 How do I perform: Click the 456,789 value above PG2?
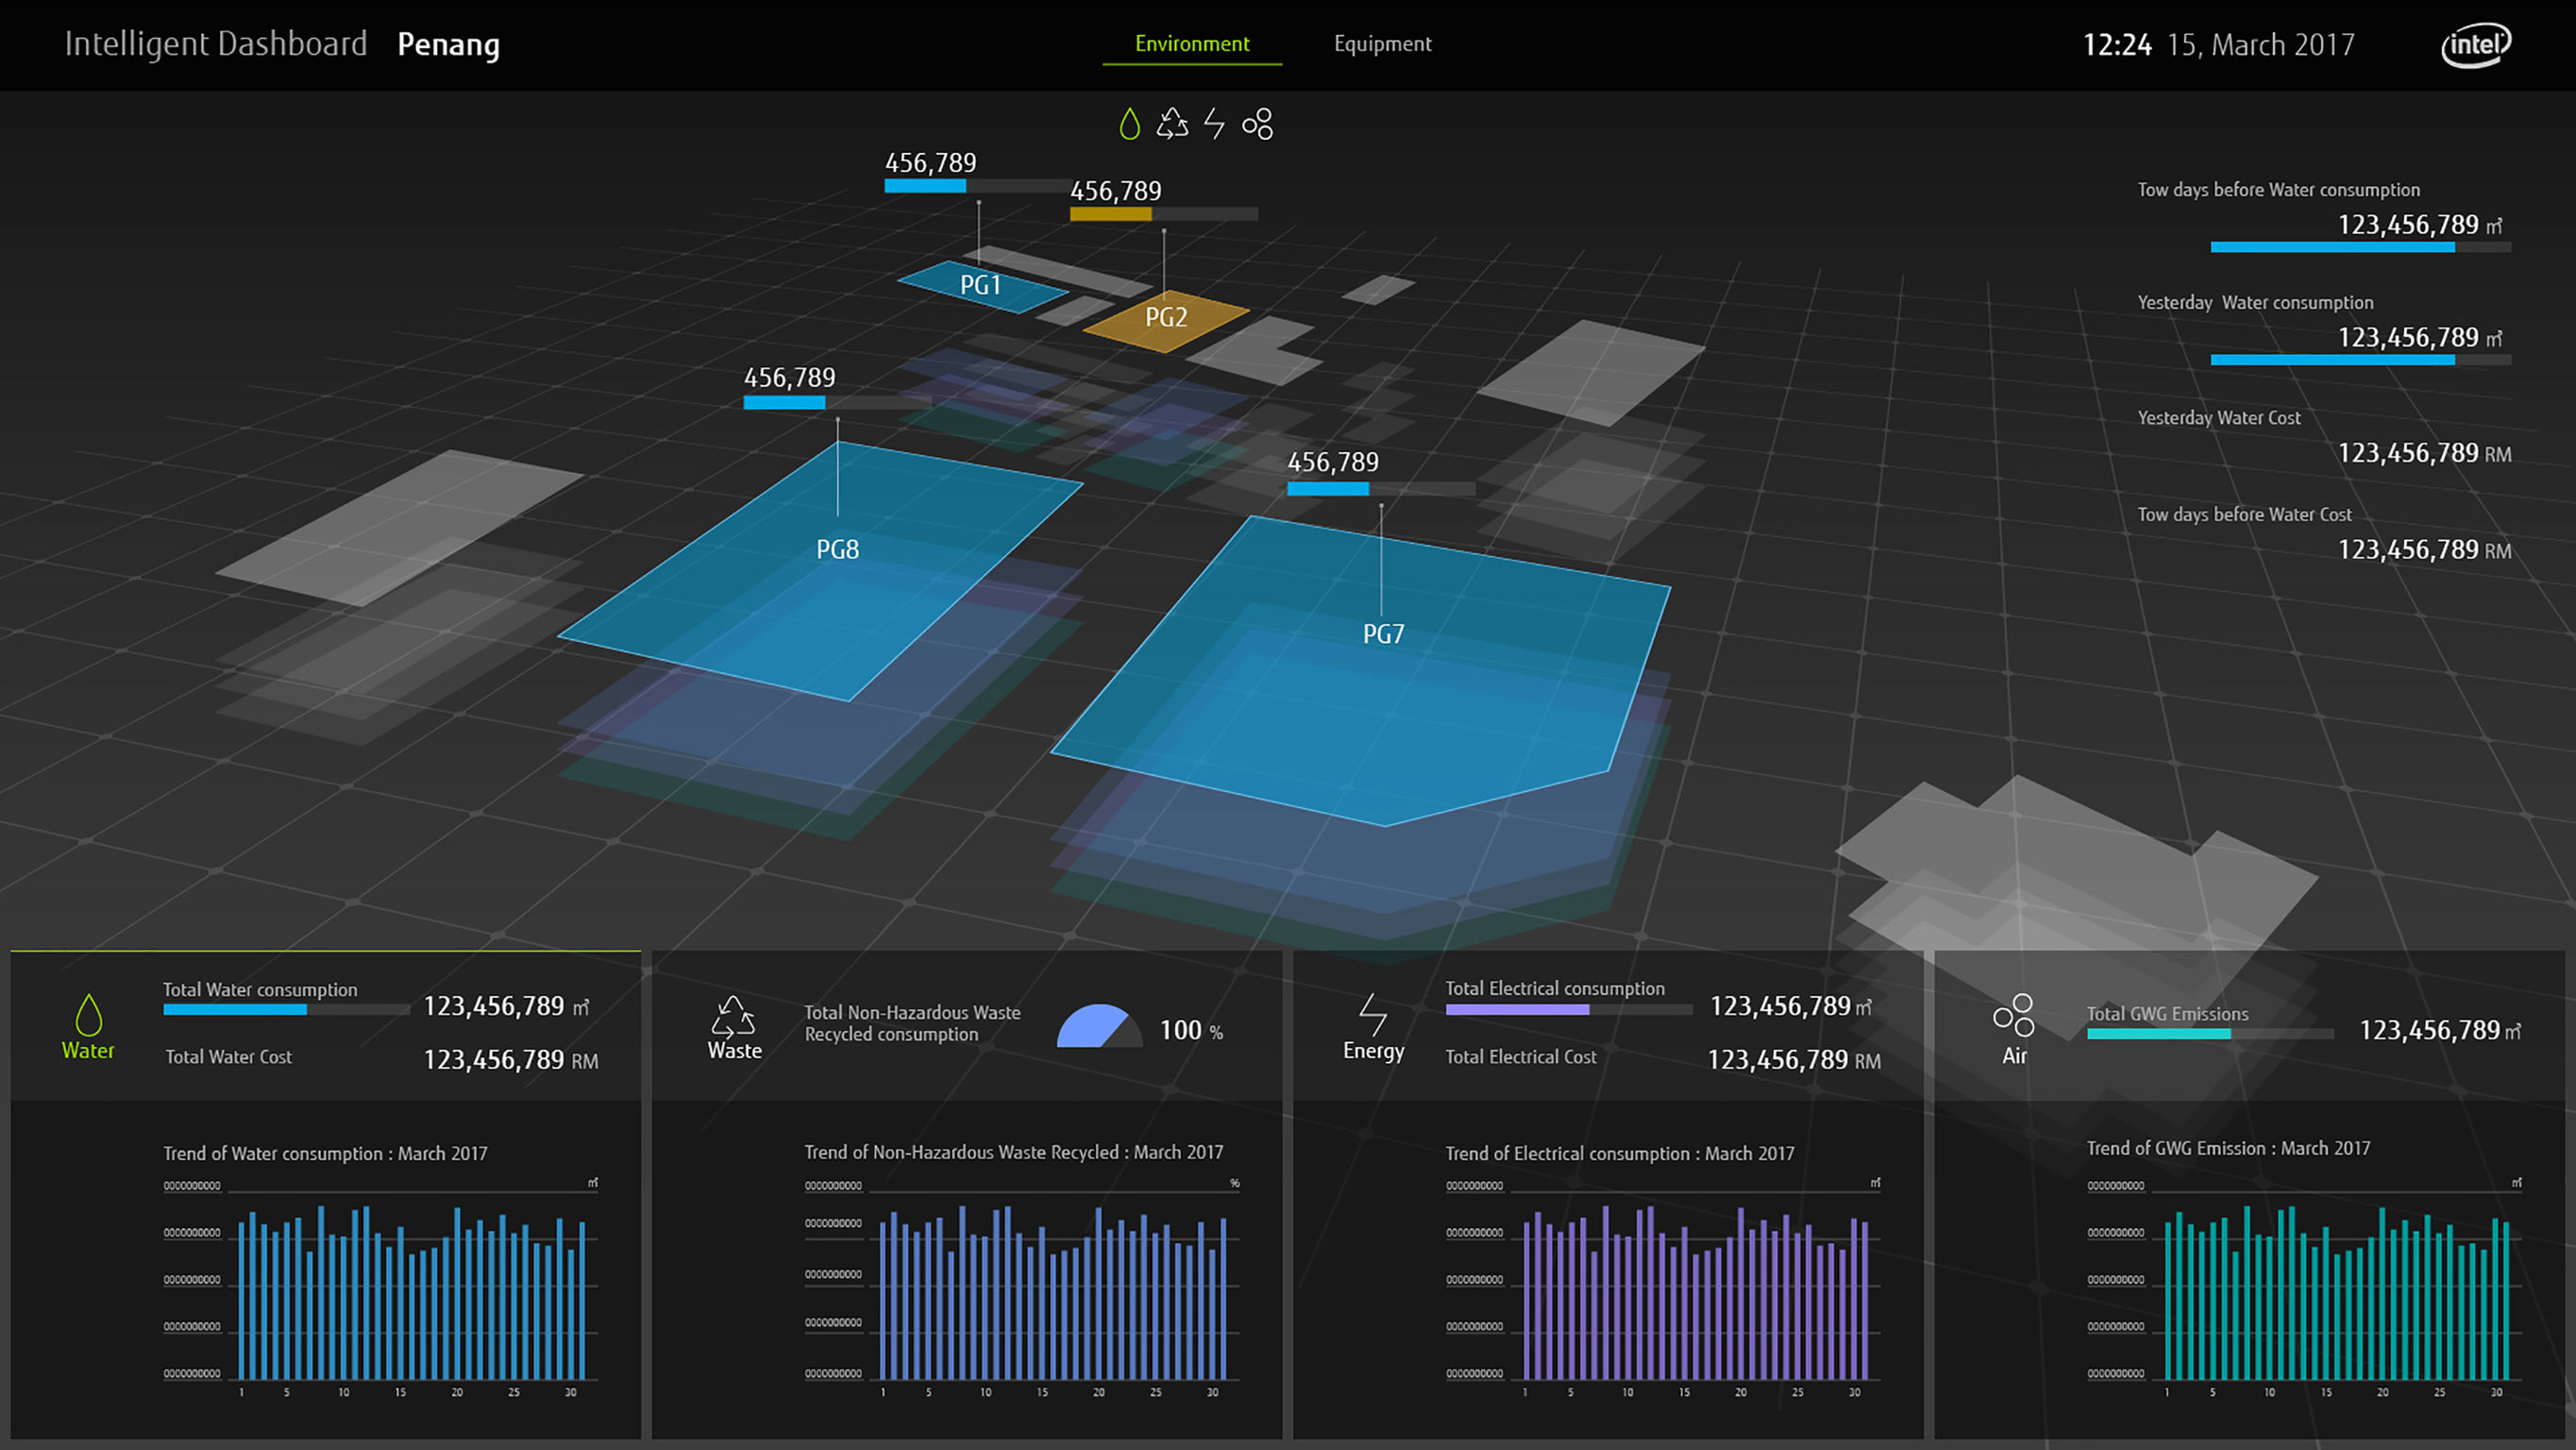[1115, 190]
